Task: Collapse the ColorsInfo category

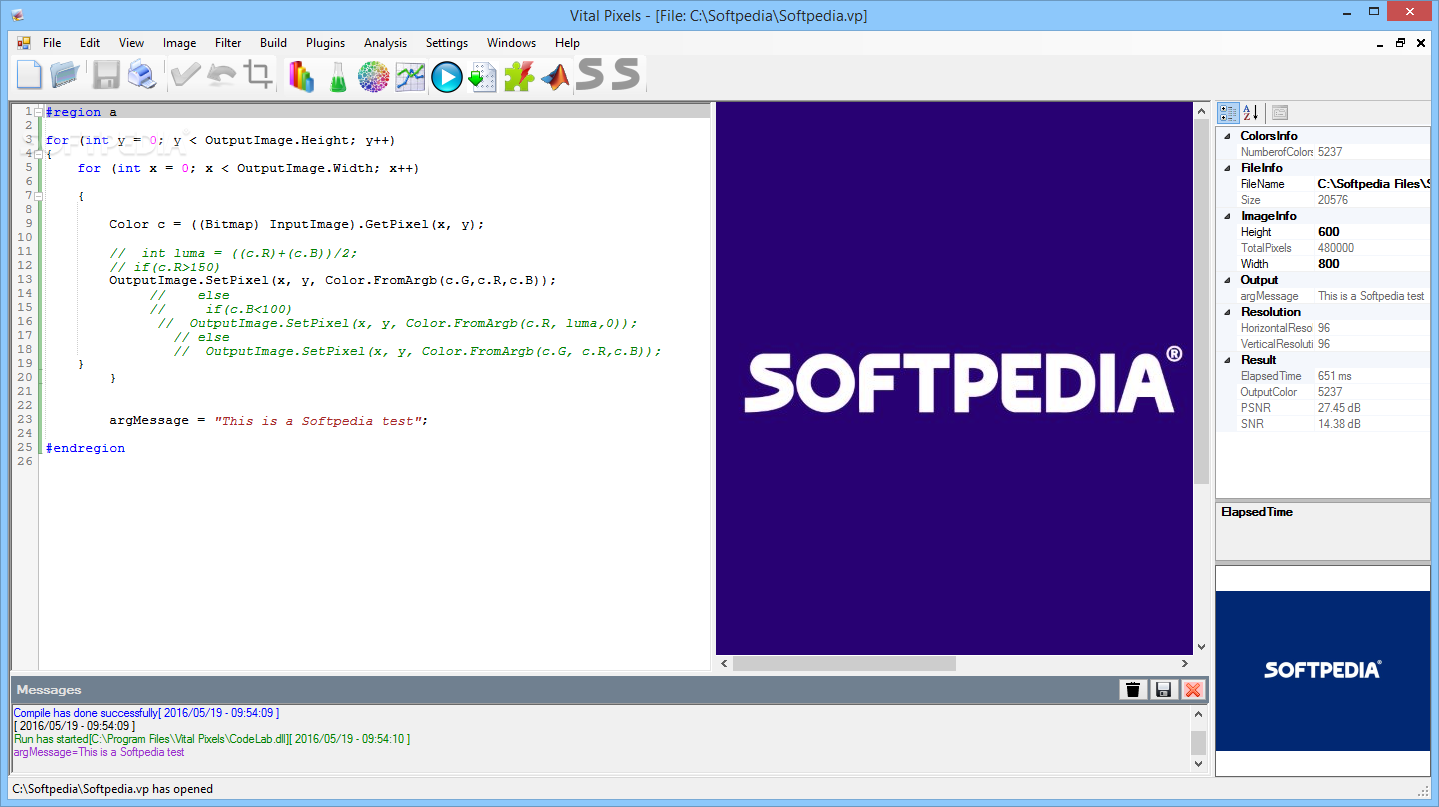Action: tap(1228, 136)
